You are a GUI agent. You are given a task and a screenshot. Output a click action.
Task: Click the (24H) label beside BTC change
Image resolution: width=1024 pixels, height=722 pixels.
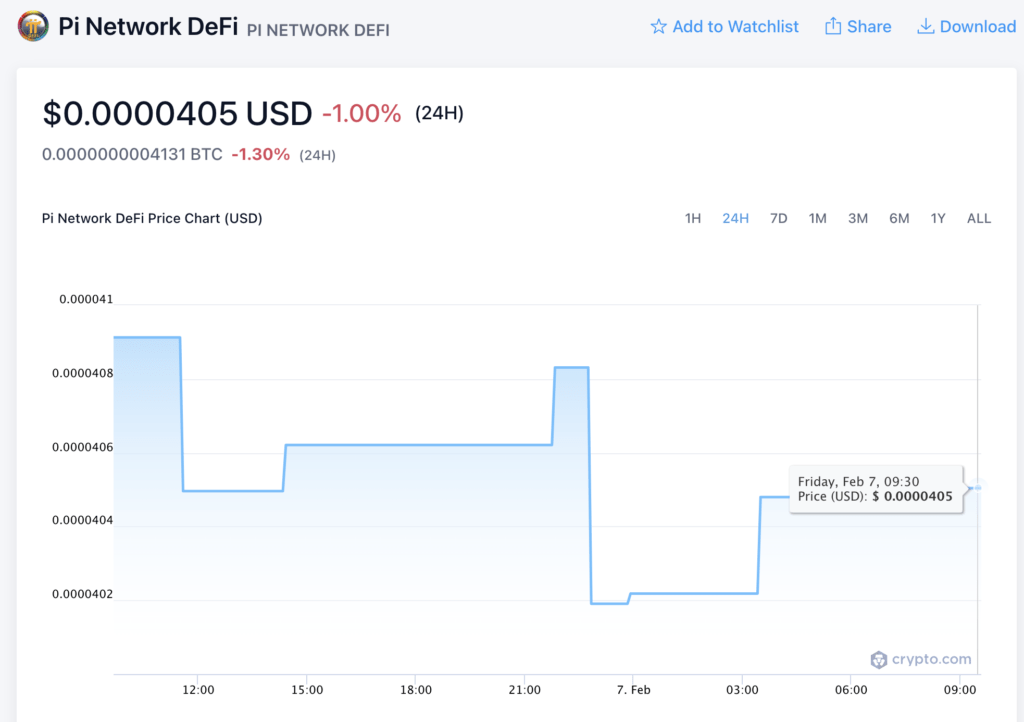(317, 155)
